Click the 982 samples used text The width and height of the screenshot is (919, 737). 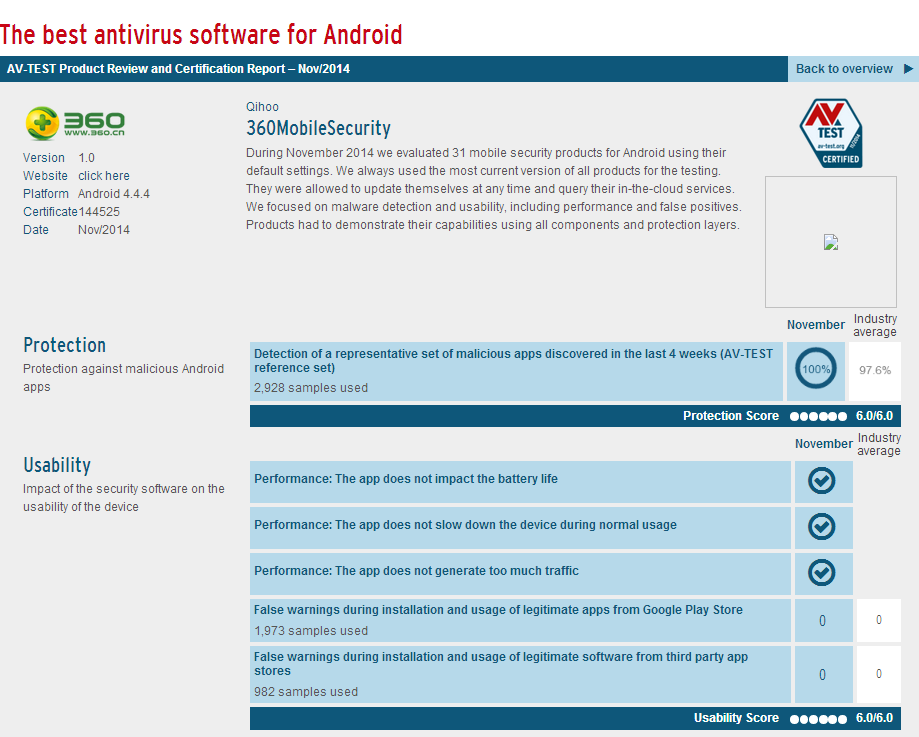pos(305,692)
